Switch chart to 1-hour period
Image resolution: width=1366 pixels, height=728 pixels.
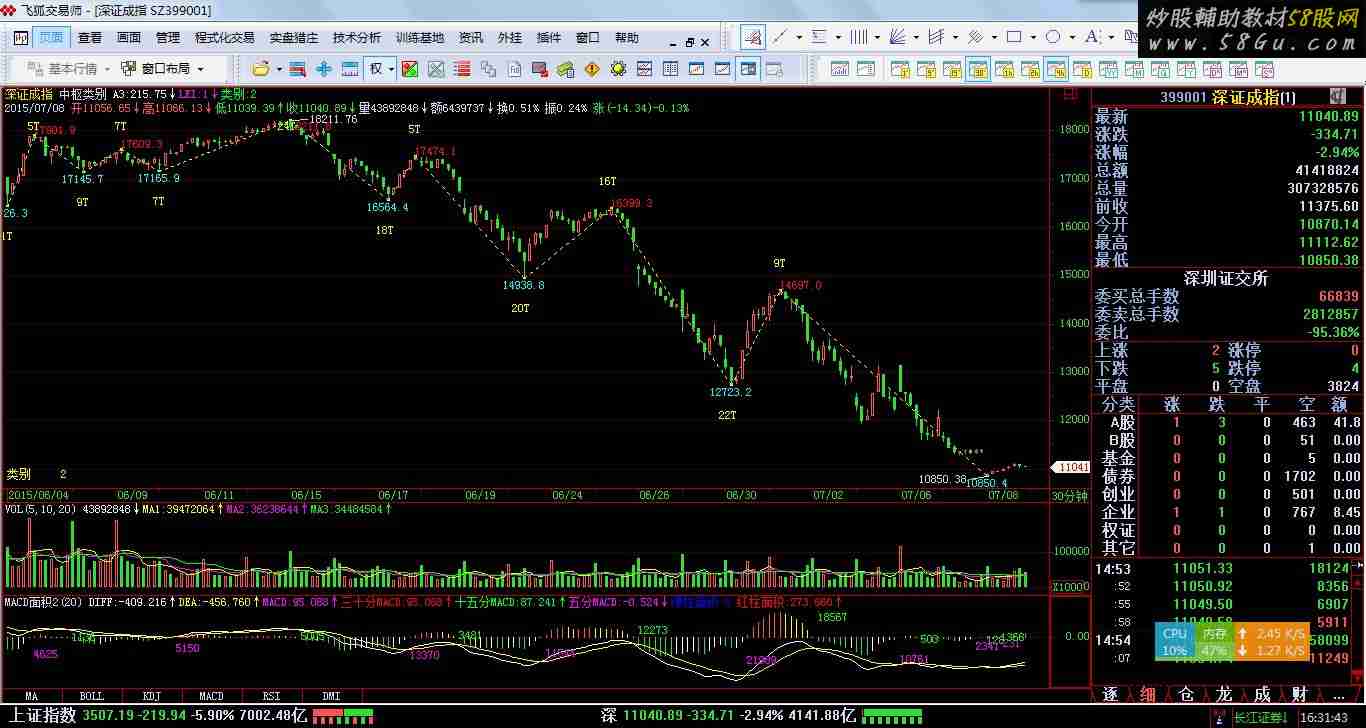pyautogui.click(x=1004, y=69)
